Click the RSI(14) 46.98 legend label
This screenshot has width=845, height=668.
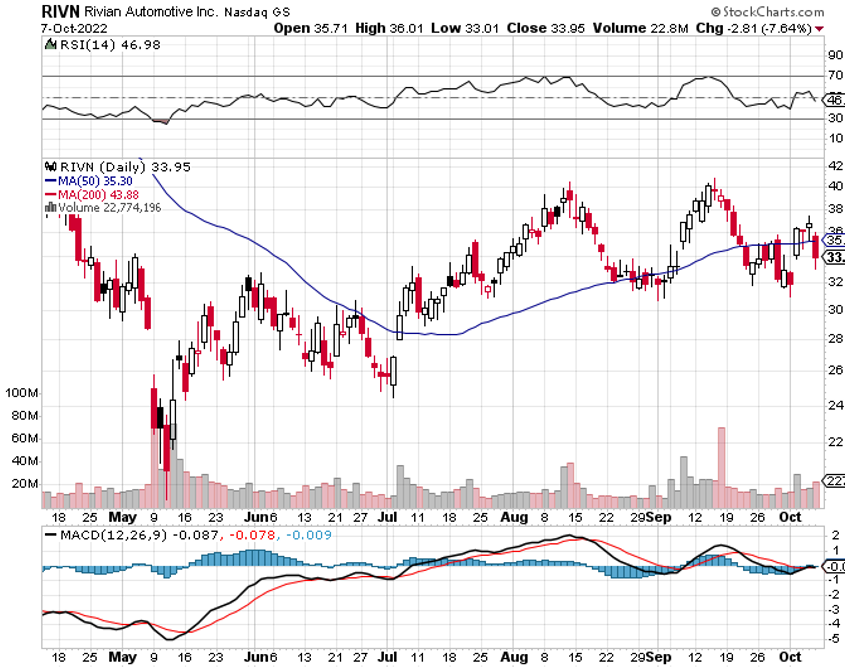110,45
